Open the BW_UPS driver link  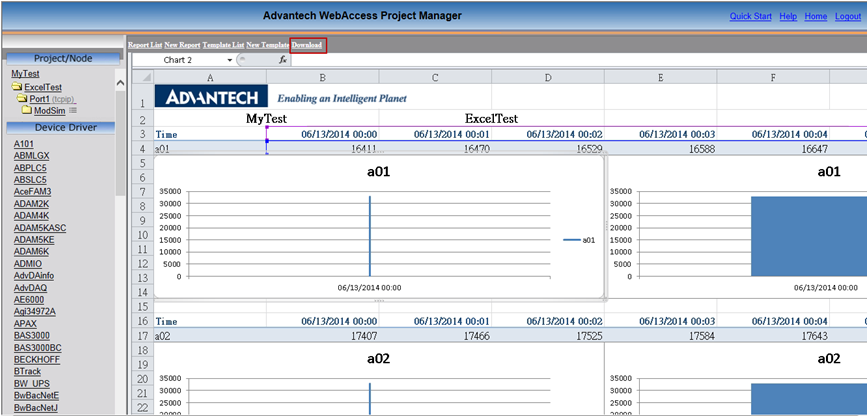31,383
